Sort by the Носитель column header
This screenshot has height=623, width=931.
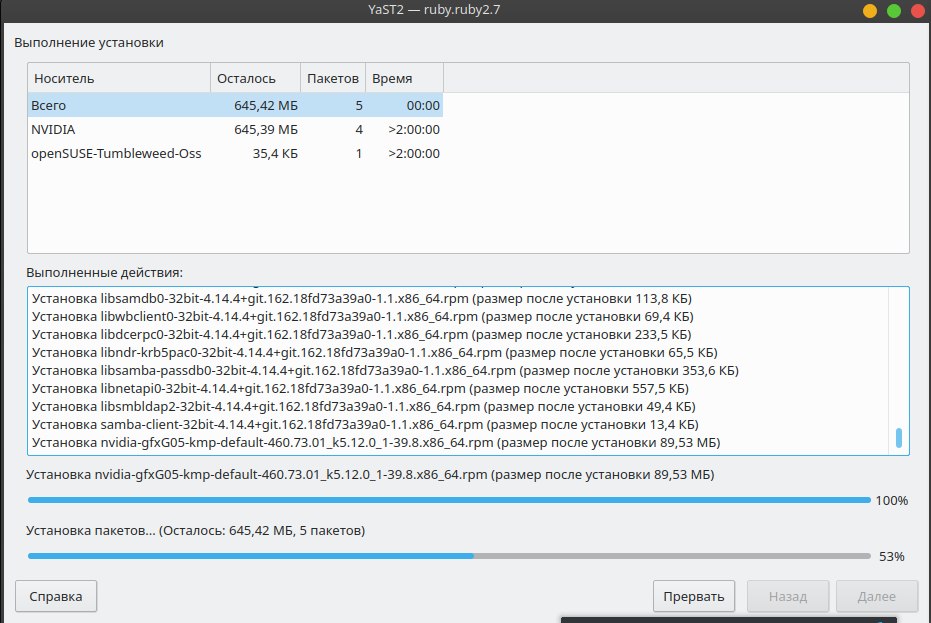[119, 78]
